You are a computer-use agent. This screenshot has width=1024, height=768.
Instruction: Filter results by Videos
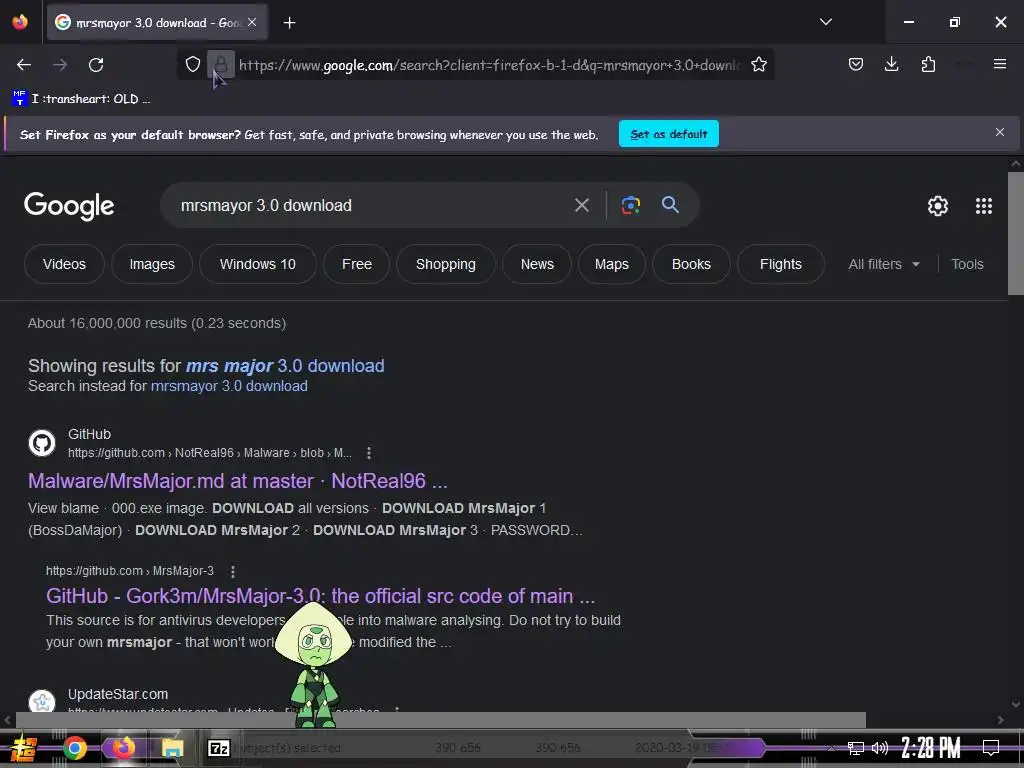click(x=64, y=264)
